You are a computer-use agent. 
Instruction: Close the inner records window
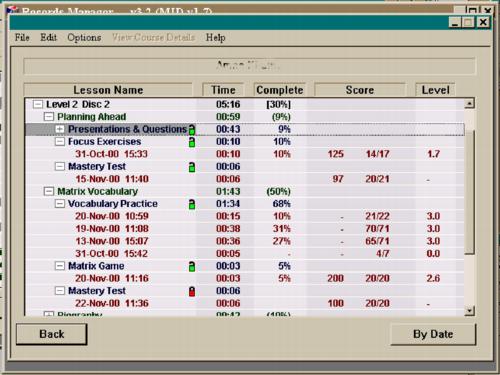[483, 22]
